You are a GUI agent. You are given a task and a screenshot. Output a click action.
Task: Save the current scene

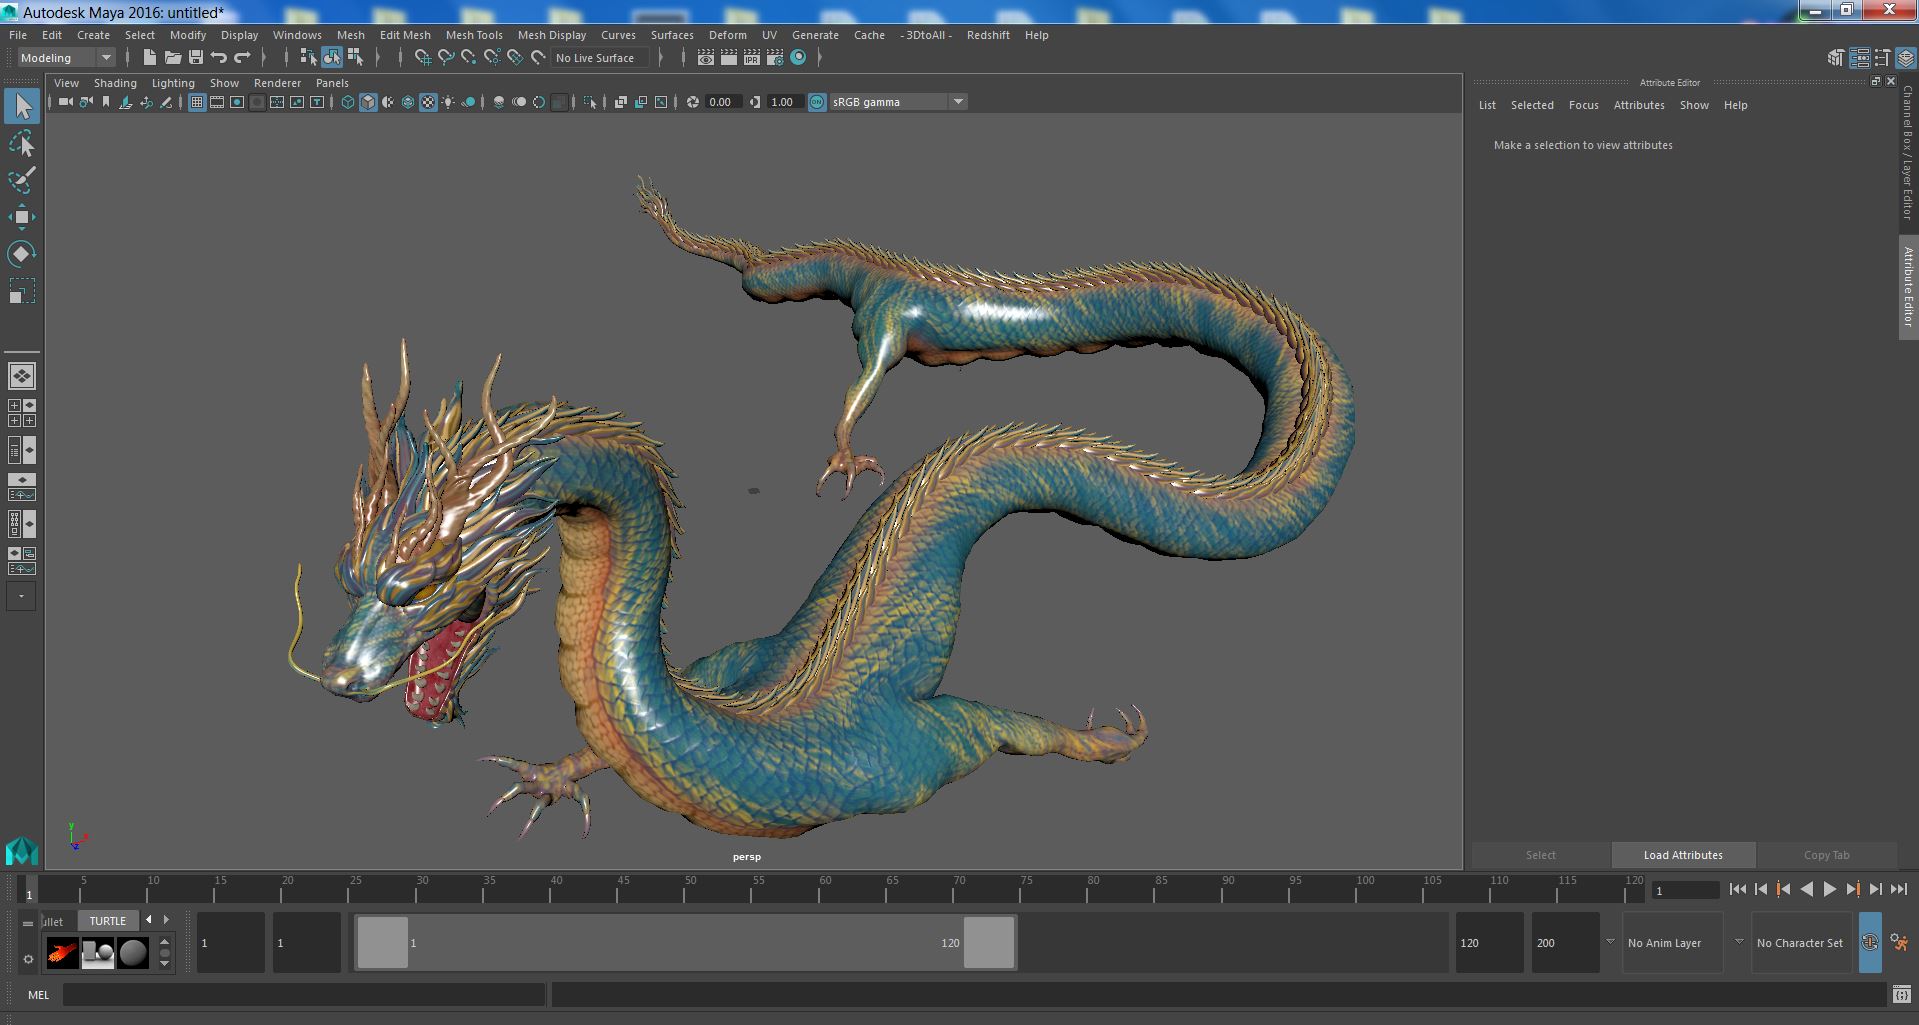196,58
